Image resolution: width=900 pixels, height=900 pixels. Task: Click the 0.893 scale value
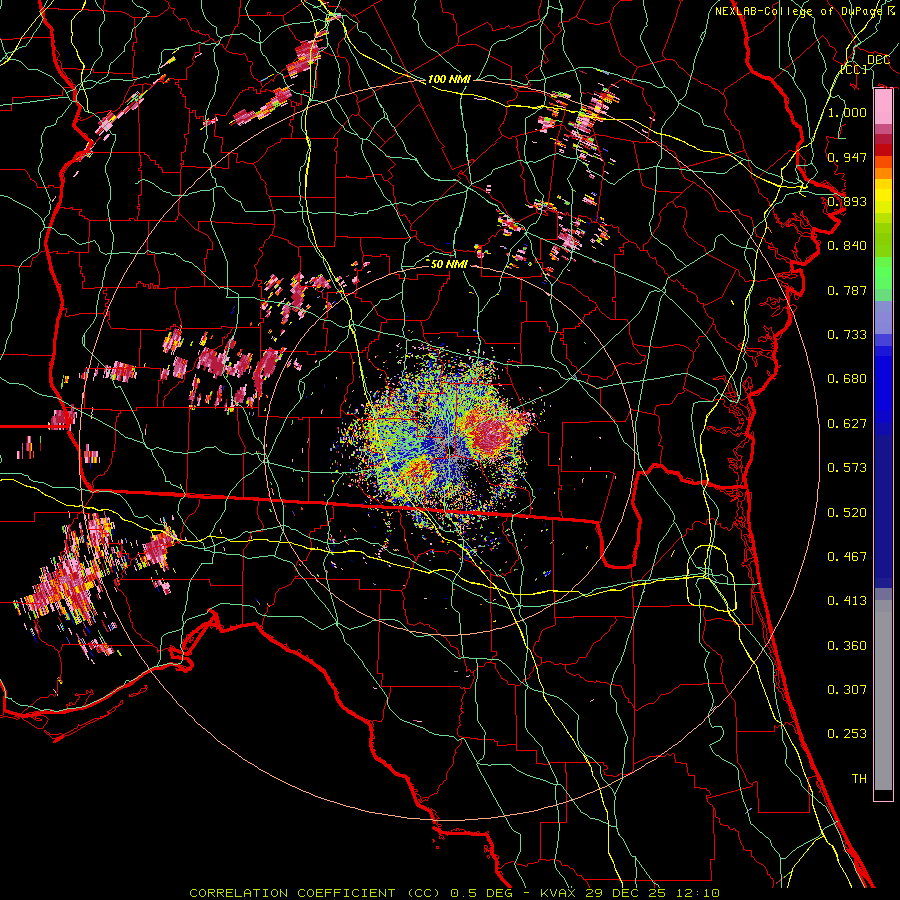point(847,201)
